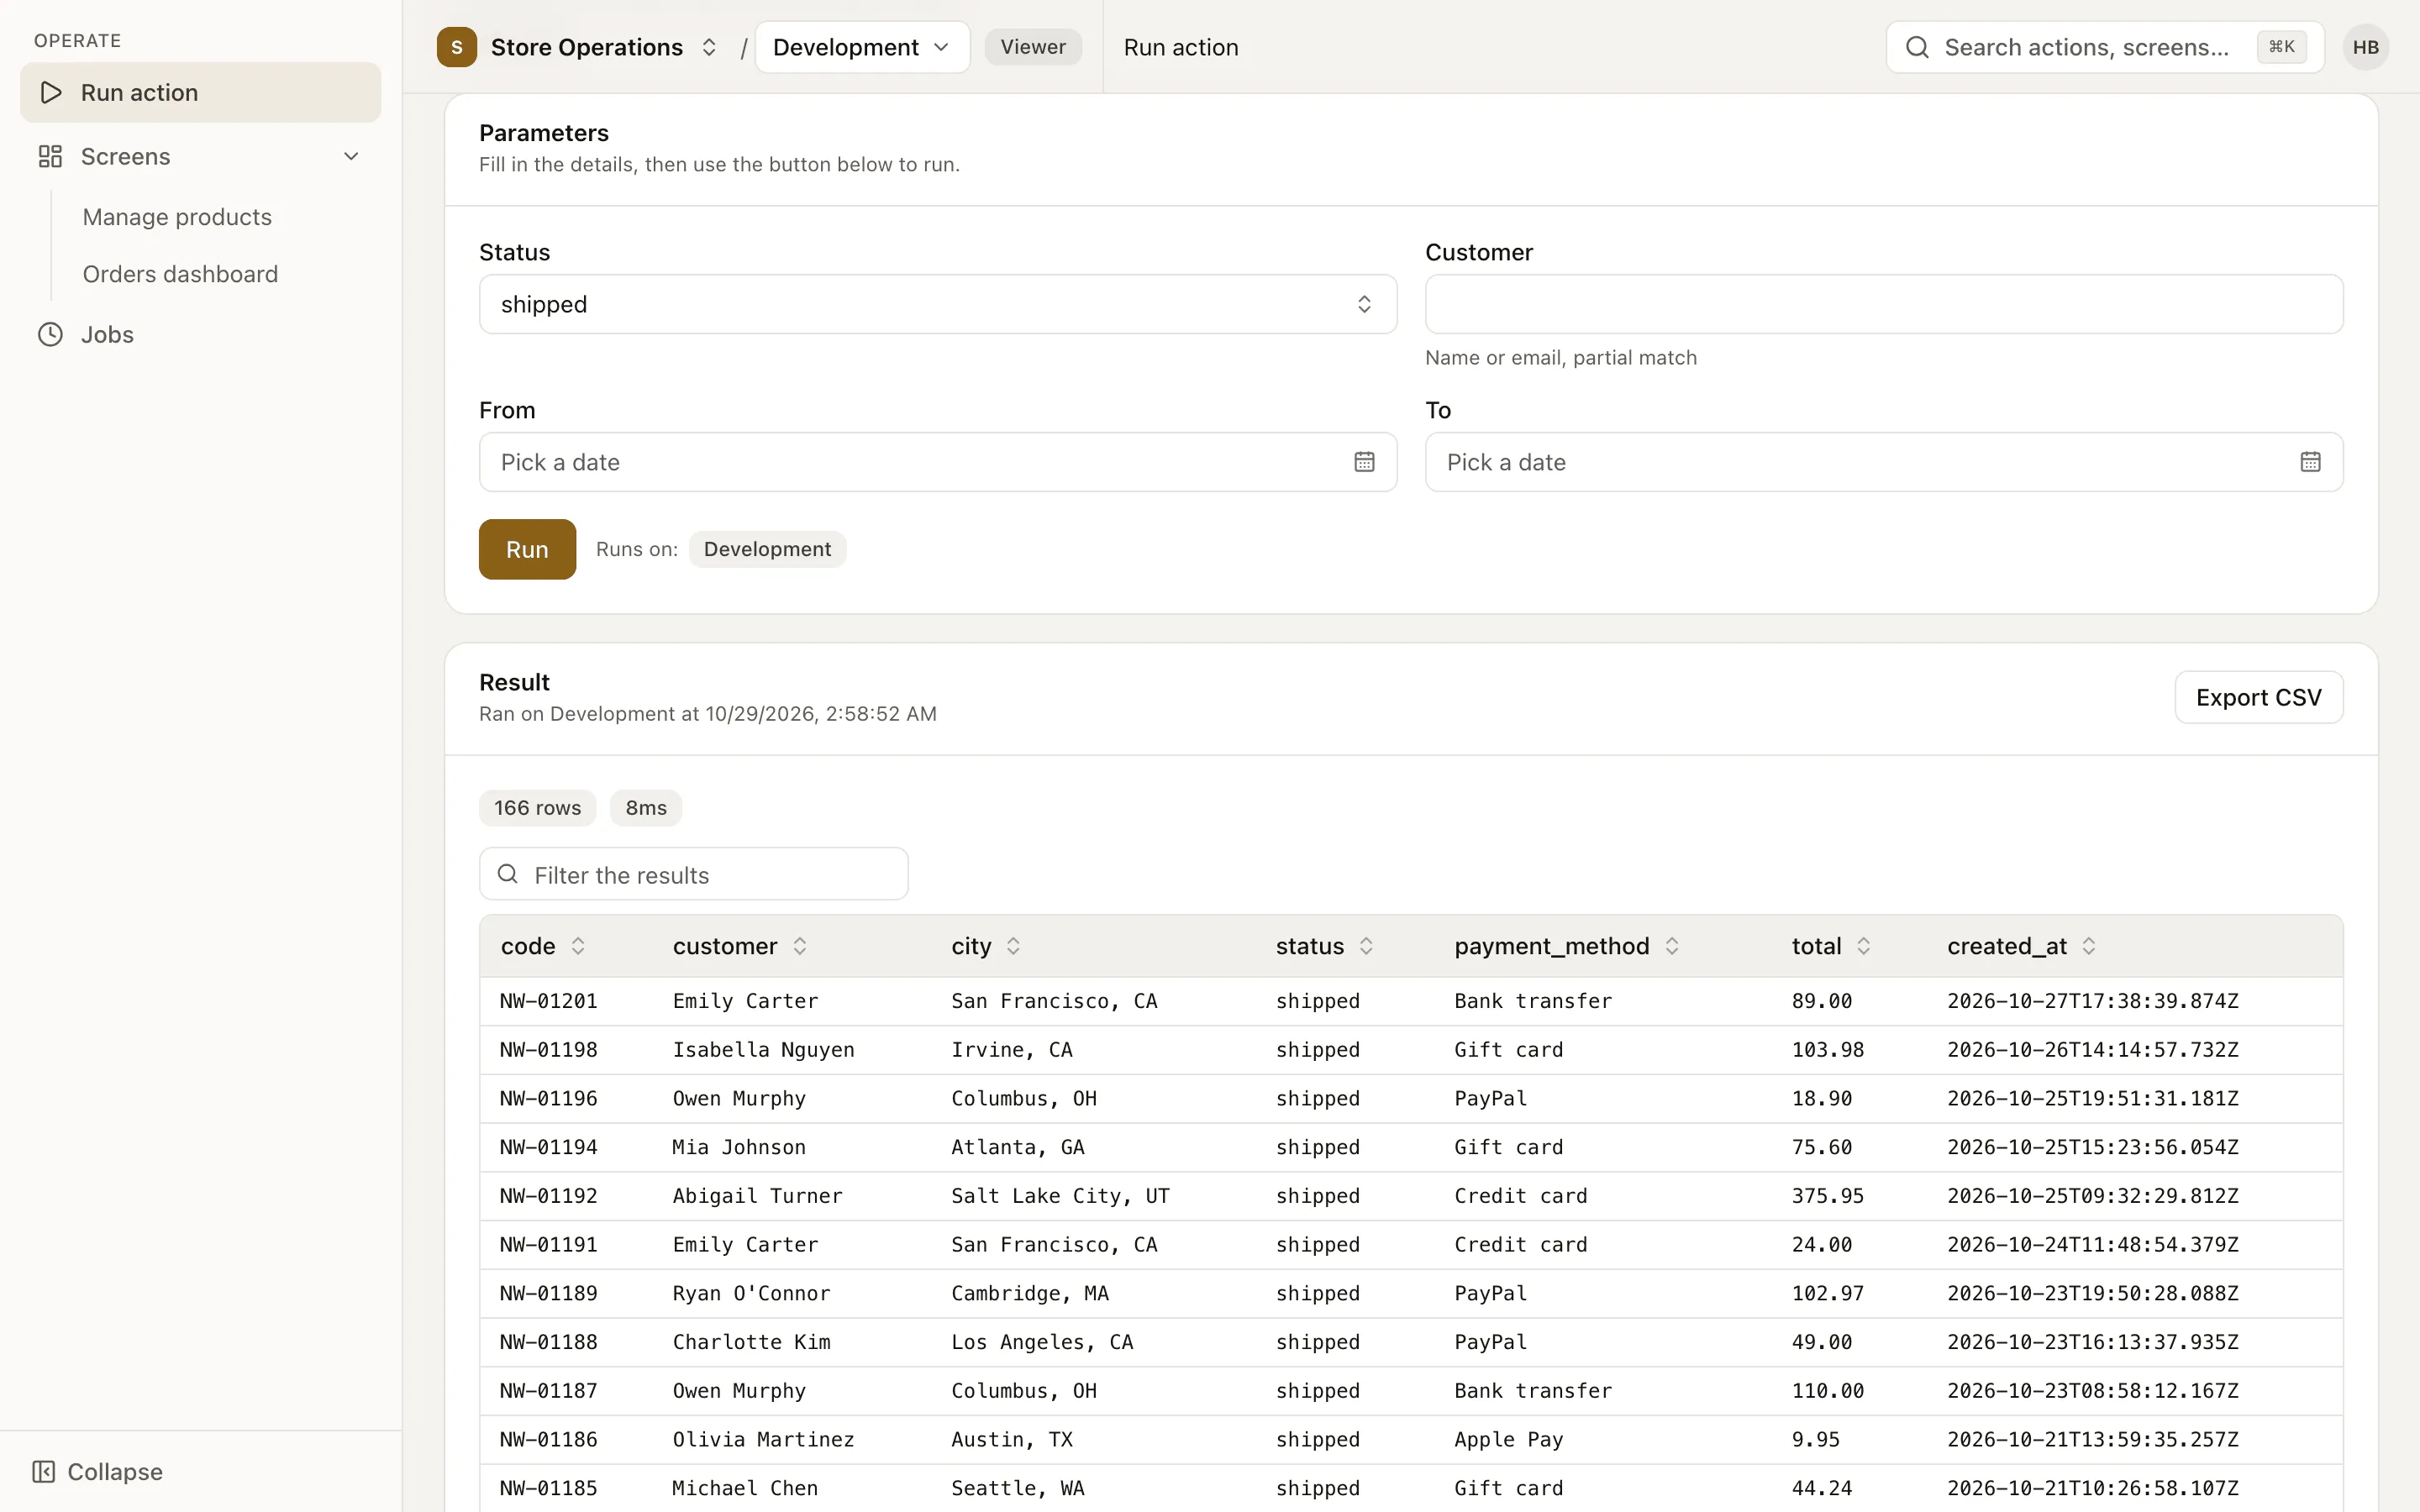Click the Salt Lake City, UT cell
Image resolution: width=2420 pixels, height=1512 pixels.
click(1060, 1196)
